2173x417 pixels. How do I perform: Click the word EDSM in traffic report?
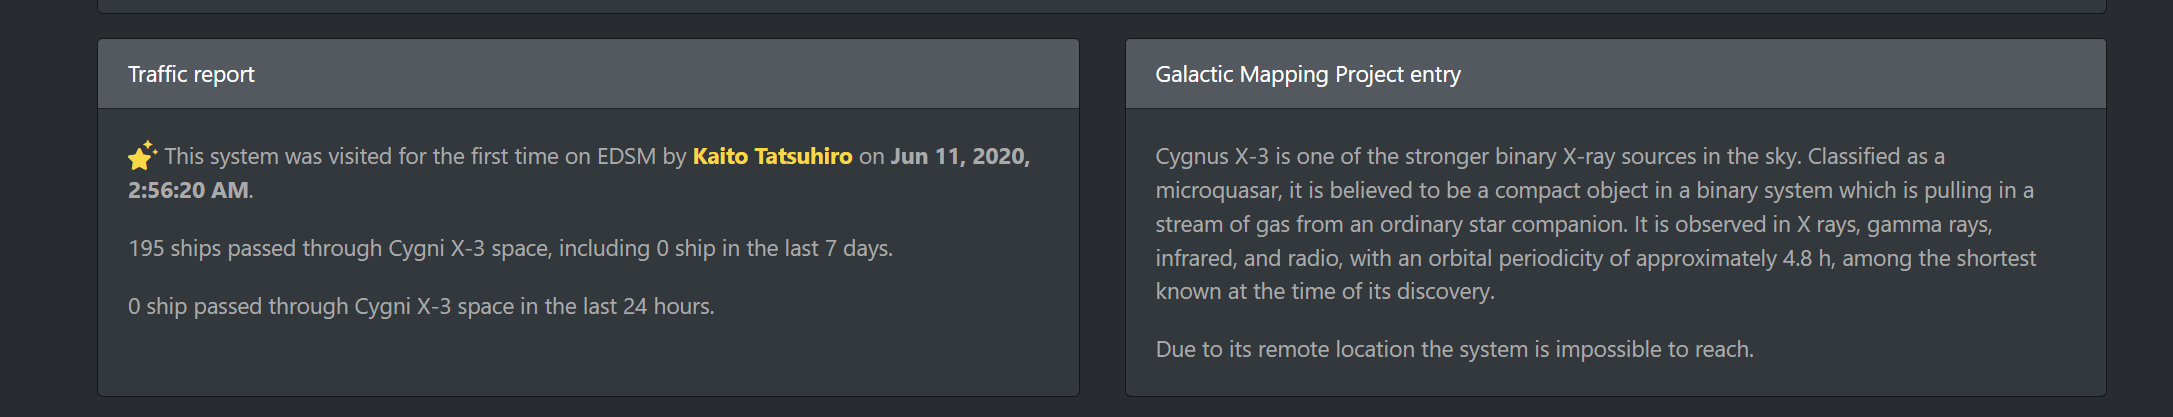[626, 156]
